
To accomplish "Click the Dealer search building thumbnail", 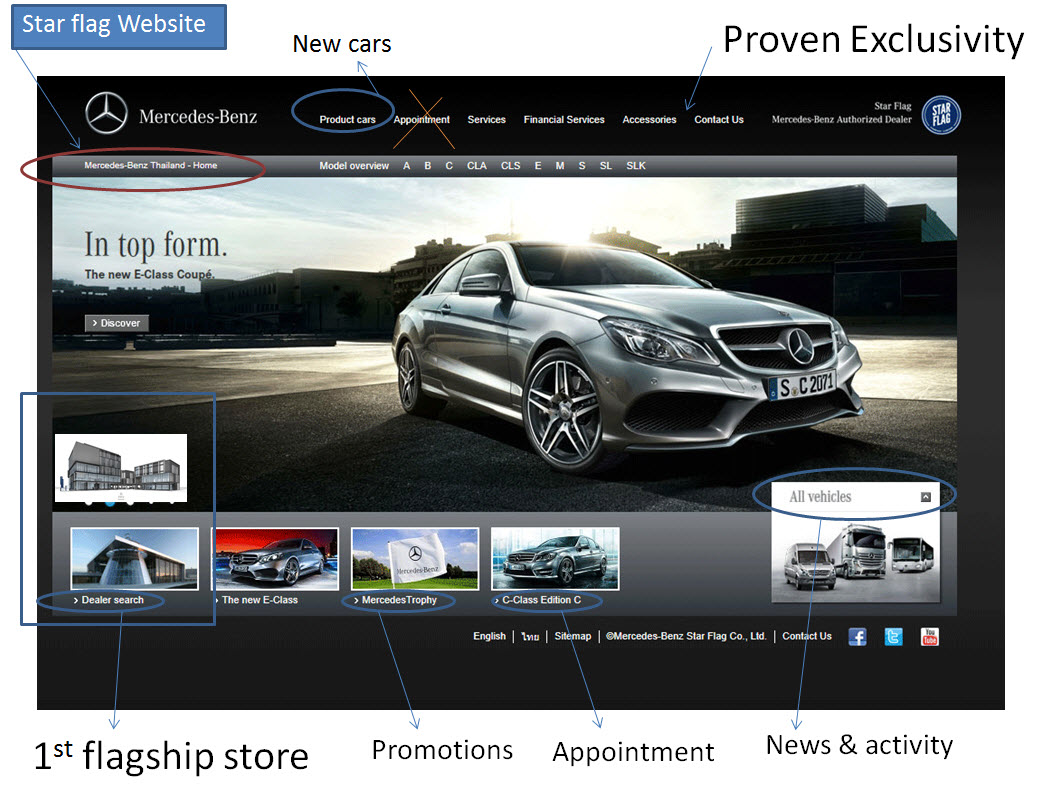I will (x=135, y=559).
